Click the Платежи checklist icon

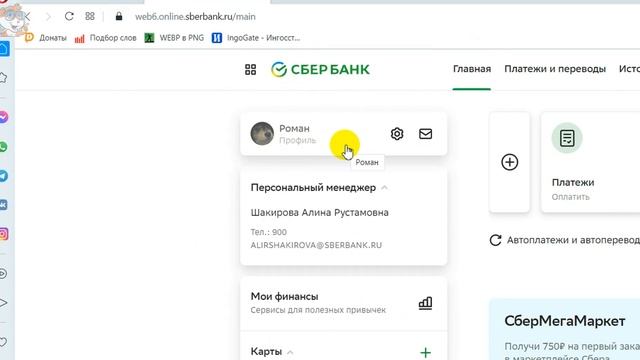pos(567,138)
